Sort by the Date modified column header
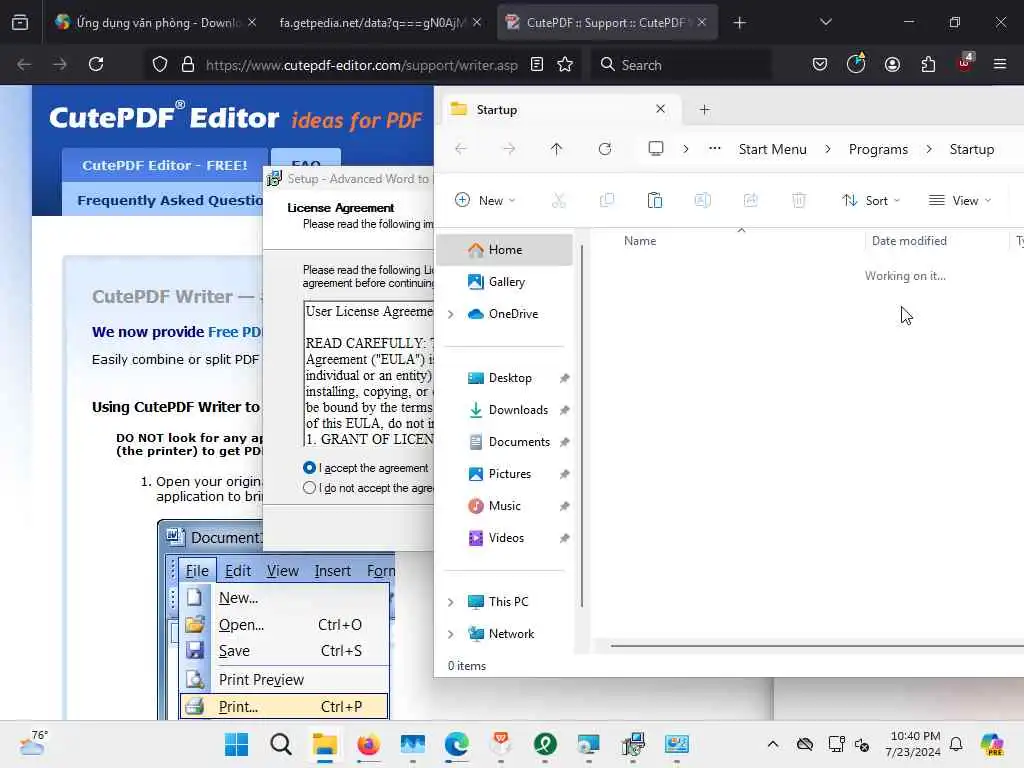This screenshot has height=768, width=1024. (x=909, y=241)
